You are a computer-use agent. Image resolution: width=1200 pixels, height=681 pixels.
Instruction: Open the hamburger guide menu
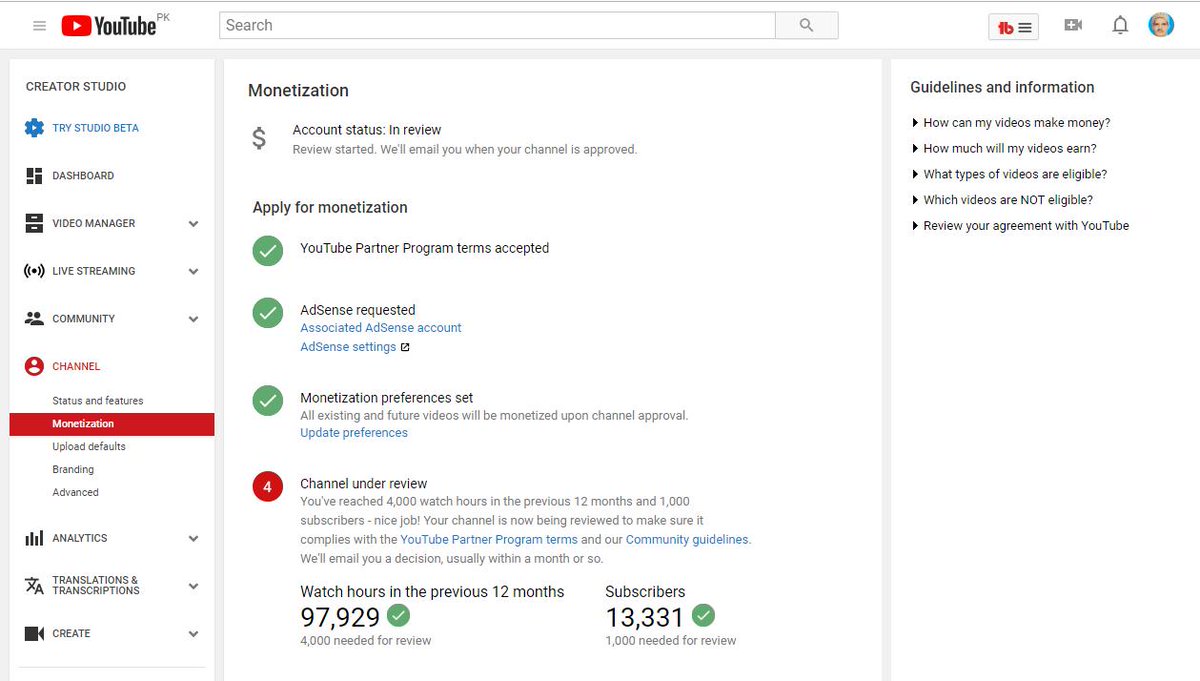click(40, 26)
